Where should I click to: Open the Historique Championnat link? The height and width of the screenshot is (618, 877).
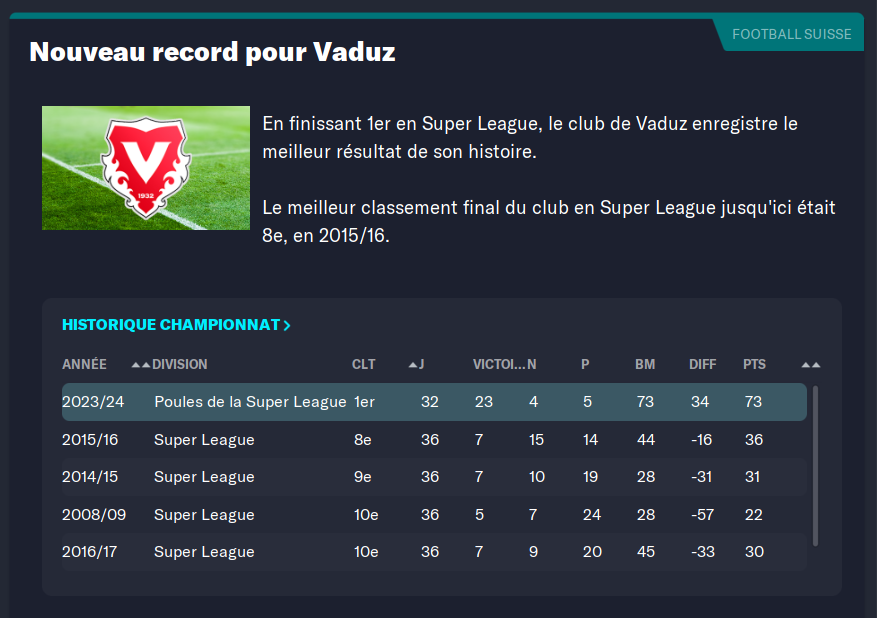pos(170,325)
